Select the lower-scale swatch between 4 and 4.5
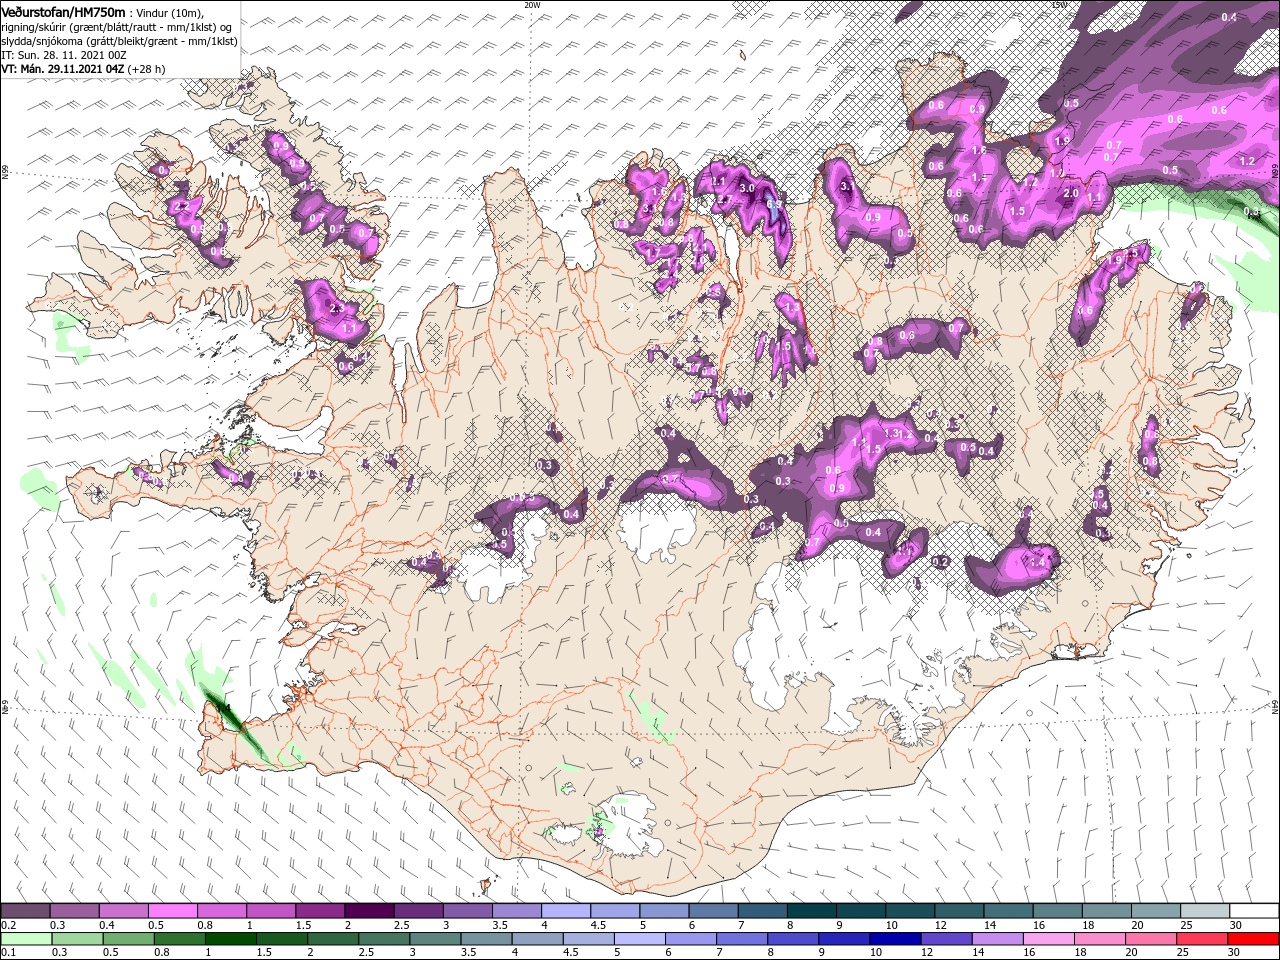Screen dimensions: 1280x960 coord(538,939)
